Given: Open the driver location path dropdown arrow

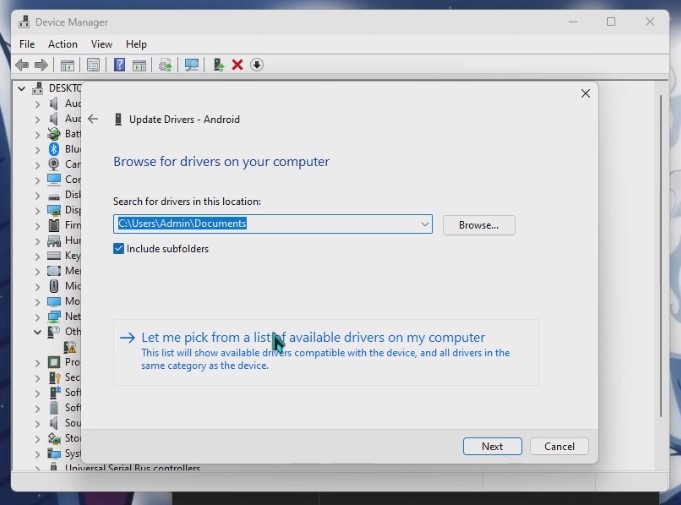Looking at the screenshot, I should click(x=425, y=224).
